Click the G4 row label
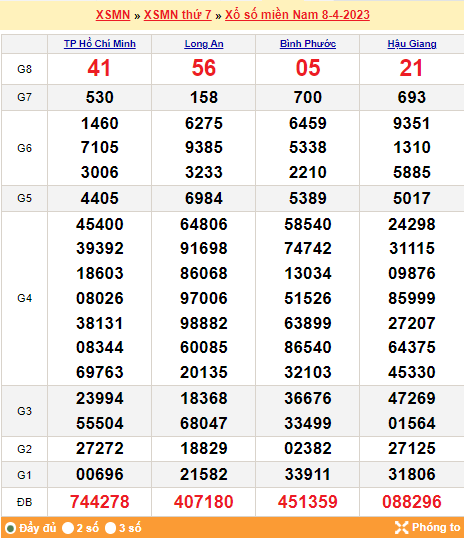The width and height of the screenshot is (464, 540). click(x=24, y=298)
